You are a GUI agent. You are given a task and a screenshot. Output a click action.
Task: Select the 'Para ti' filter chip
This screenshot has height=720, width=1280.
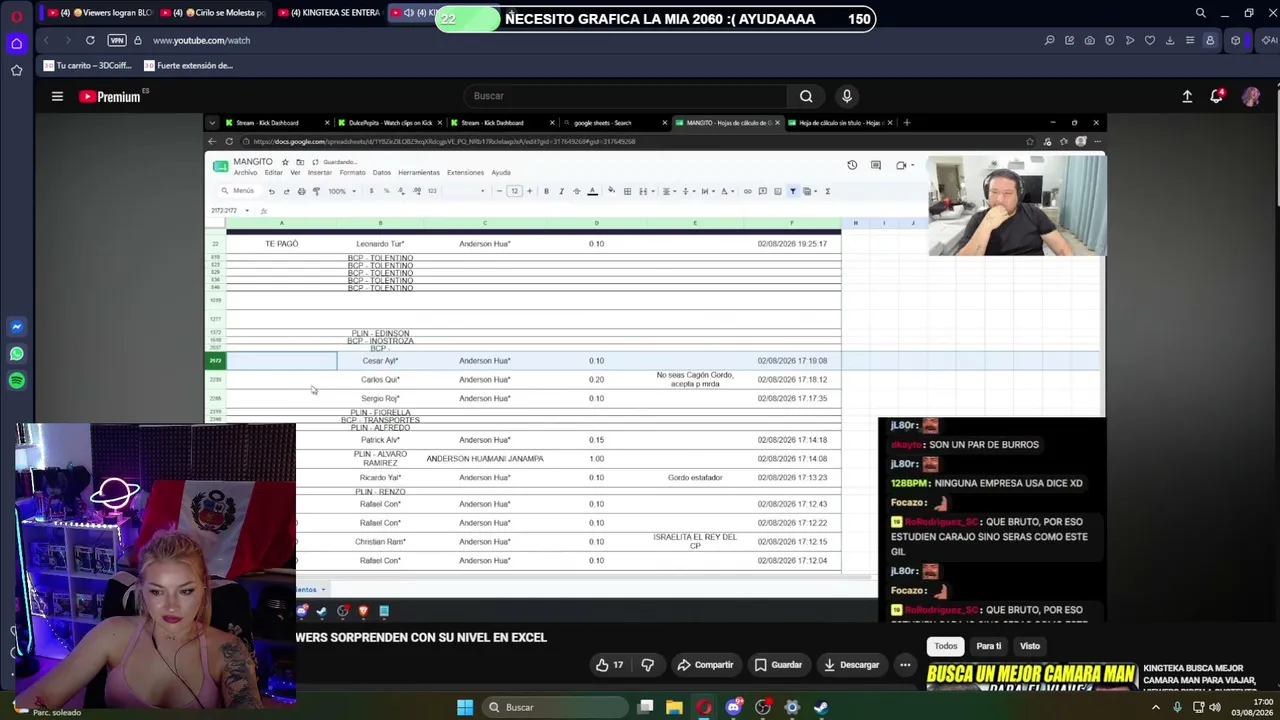(x=989, y=646)
